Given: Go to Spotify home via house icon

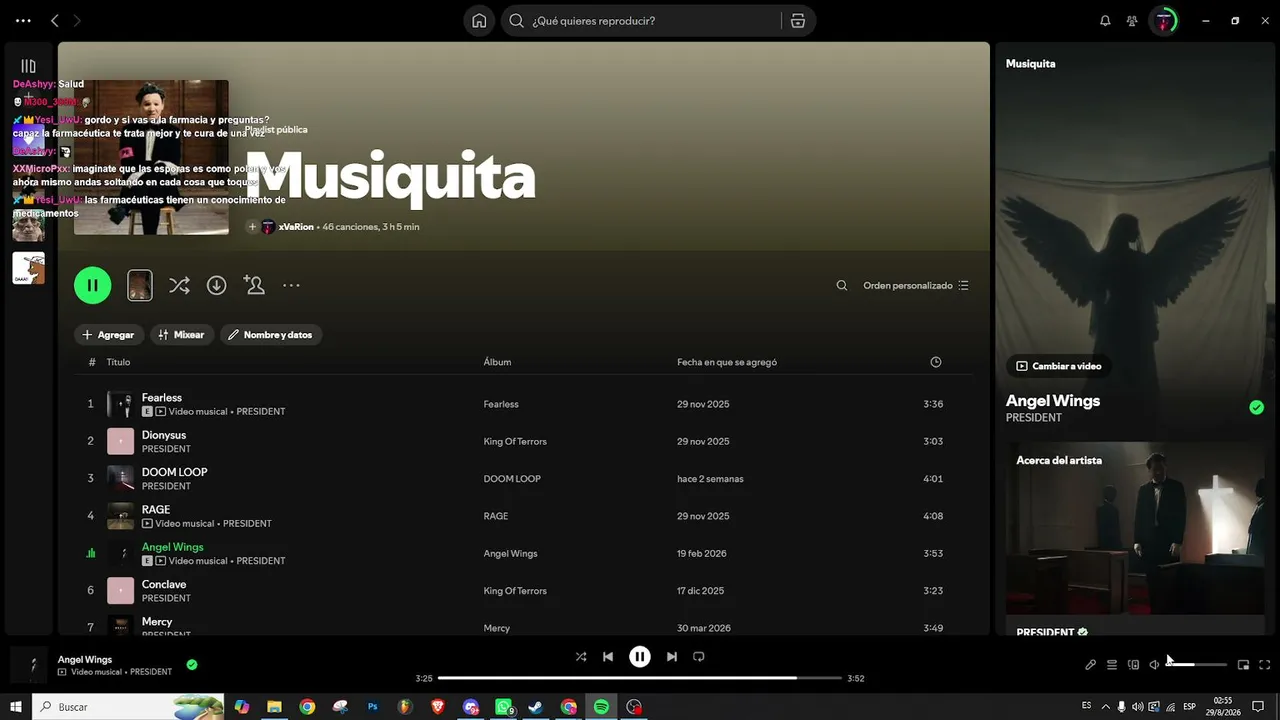Looking at the screenshot, I should pyautogui.click(x=479, y=21).
